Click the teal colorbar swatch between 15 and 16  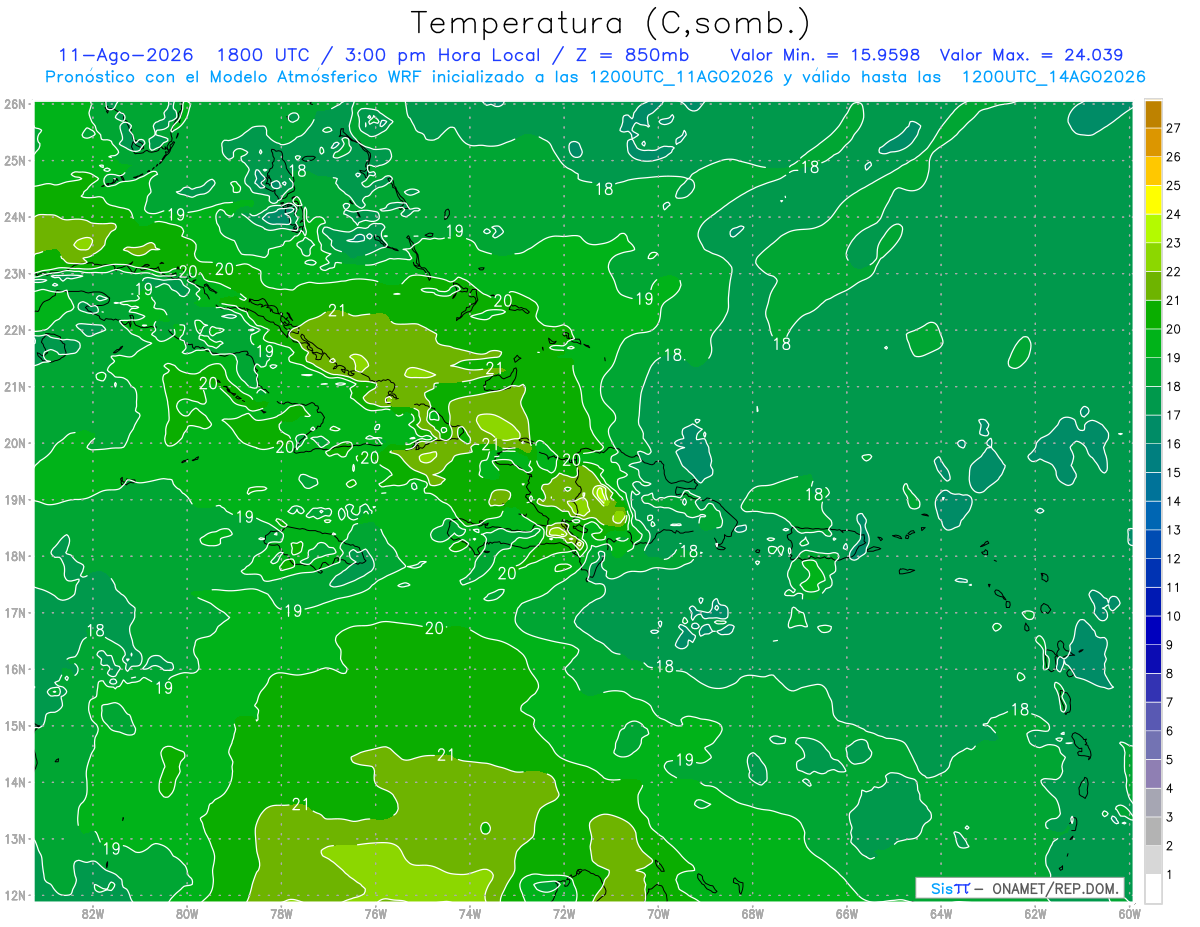point(1153,458)
